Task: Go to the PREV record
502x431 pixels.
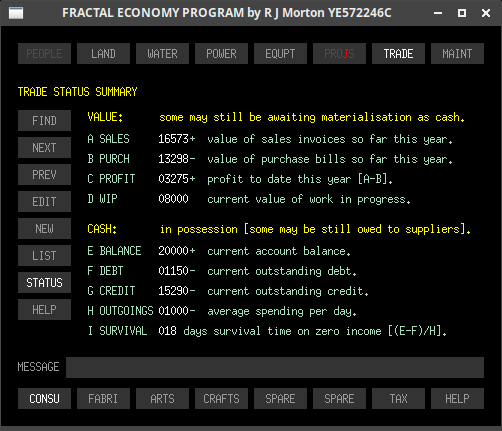Action: pos(44,175)
